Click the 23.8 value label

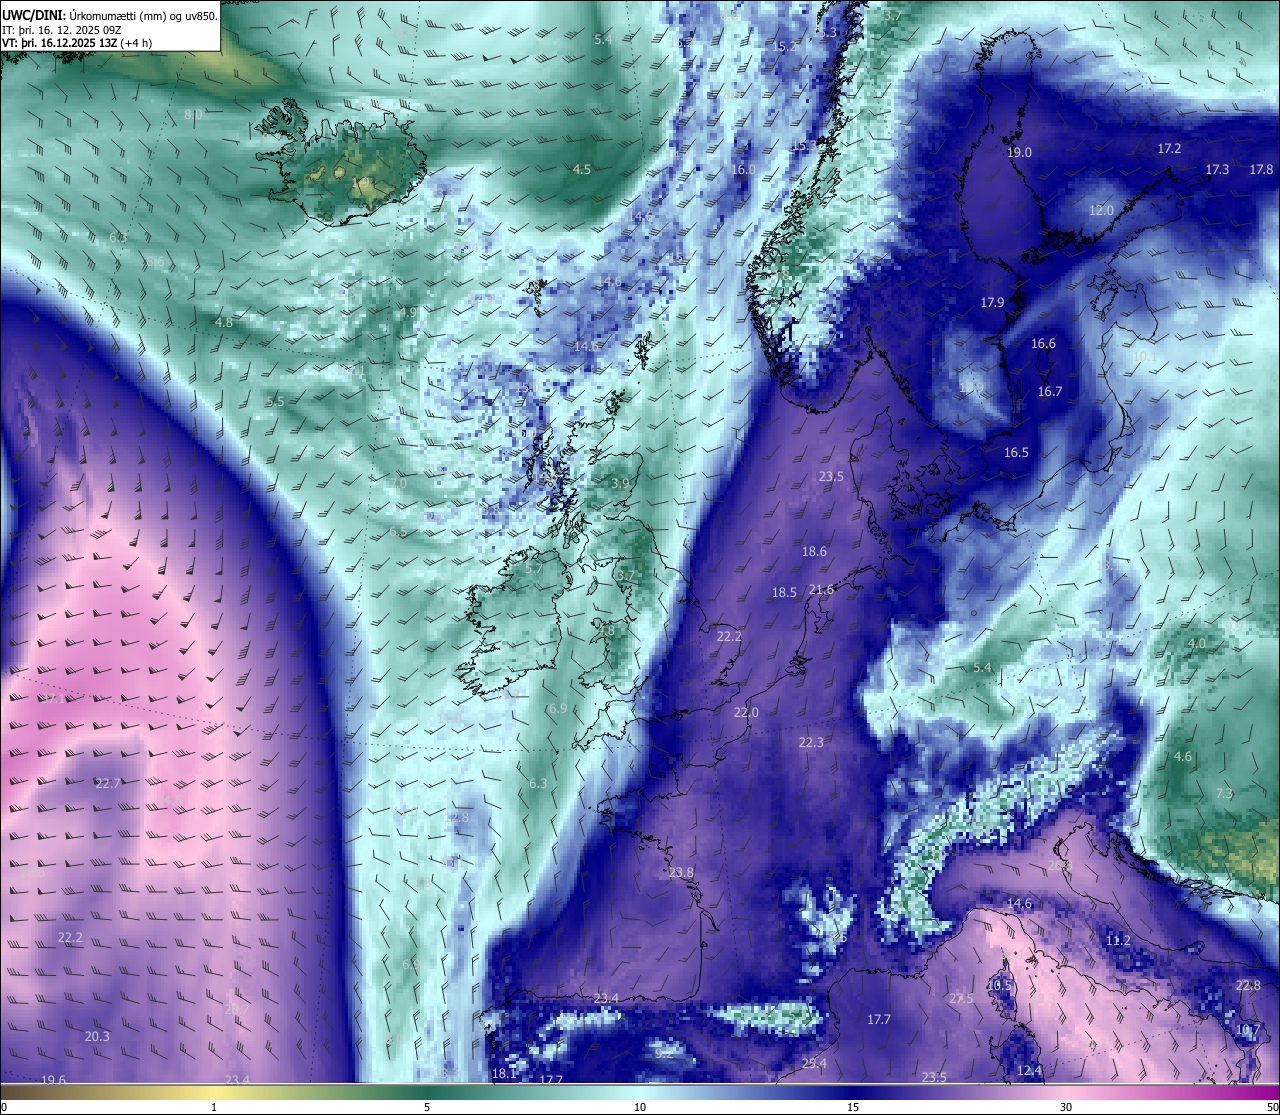(x=681, y=872)
